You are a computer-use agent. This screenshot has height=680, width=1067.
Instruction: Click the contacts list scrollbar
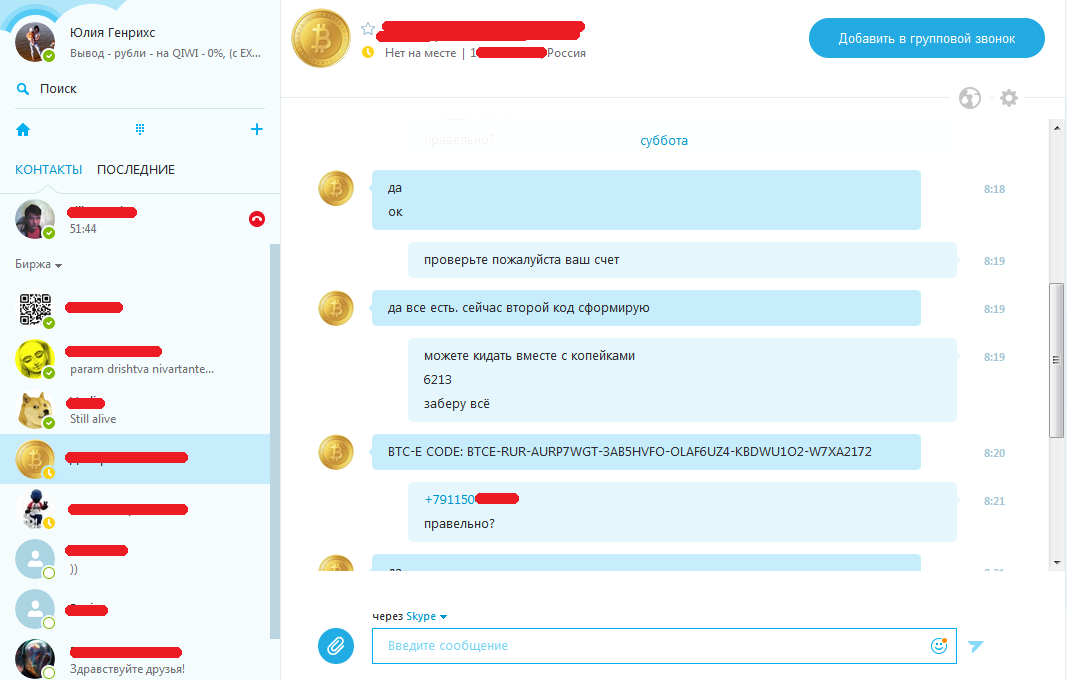tap(275, 441)
